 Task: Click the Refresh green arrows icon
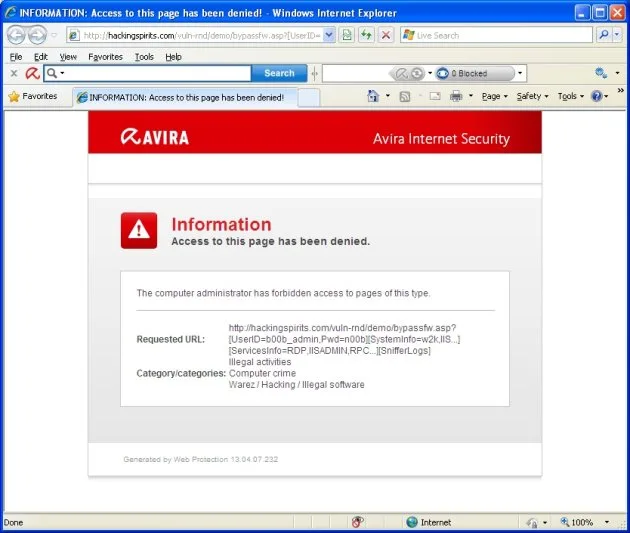[x=366, y=35]
